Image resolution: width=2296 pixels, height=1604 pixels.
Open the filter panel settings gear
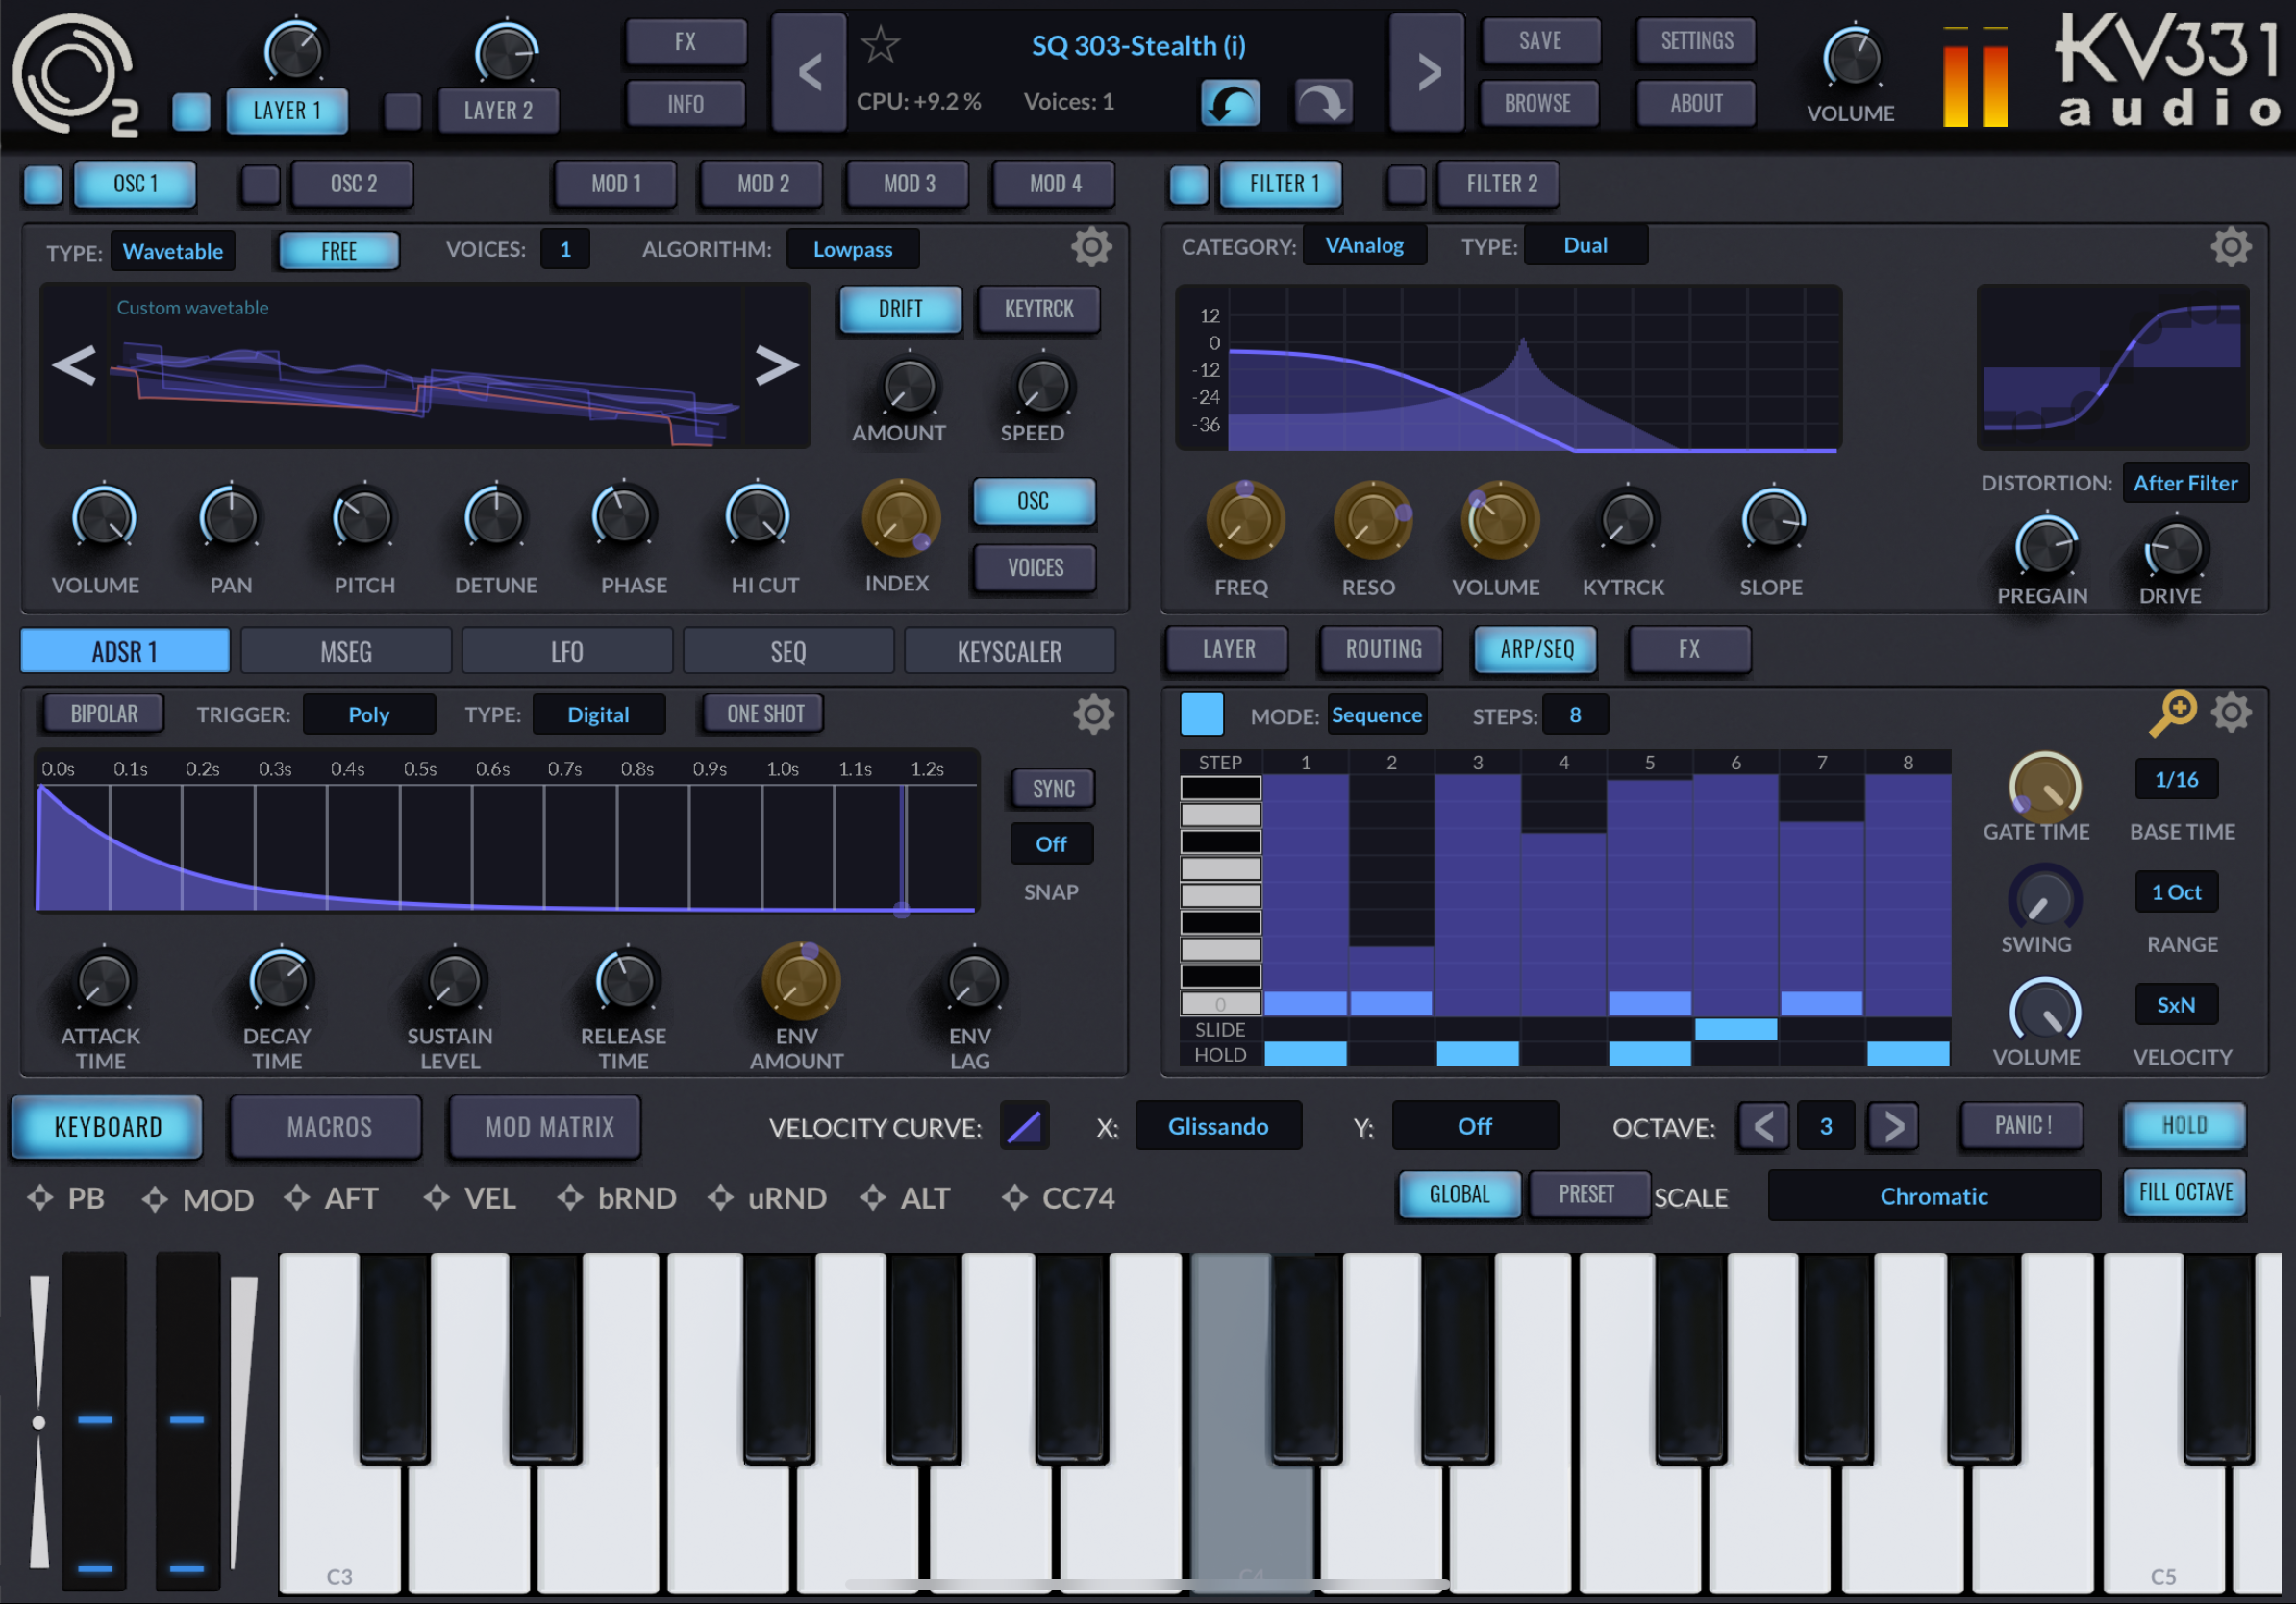(2230, 246)
